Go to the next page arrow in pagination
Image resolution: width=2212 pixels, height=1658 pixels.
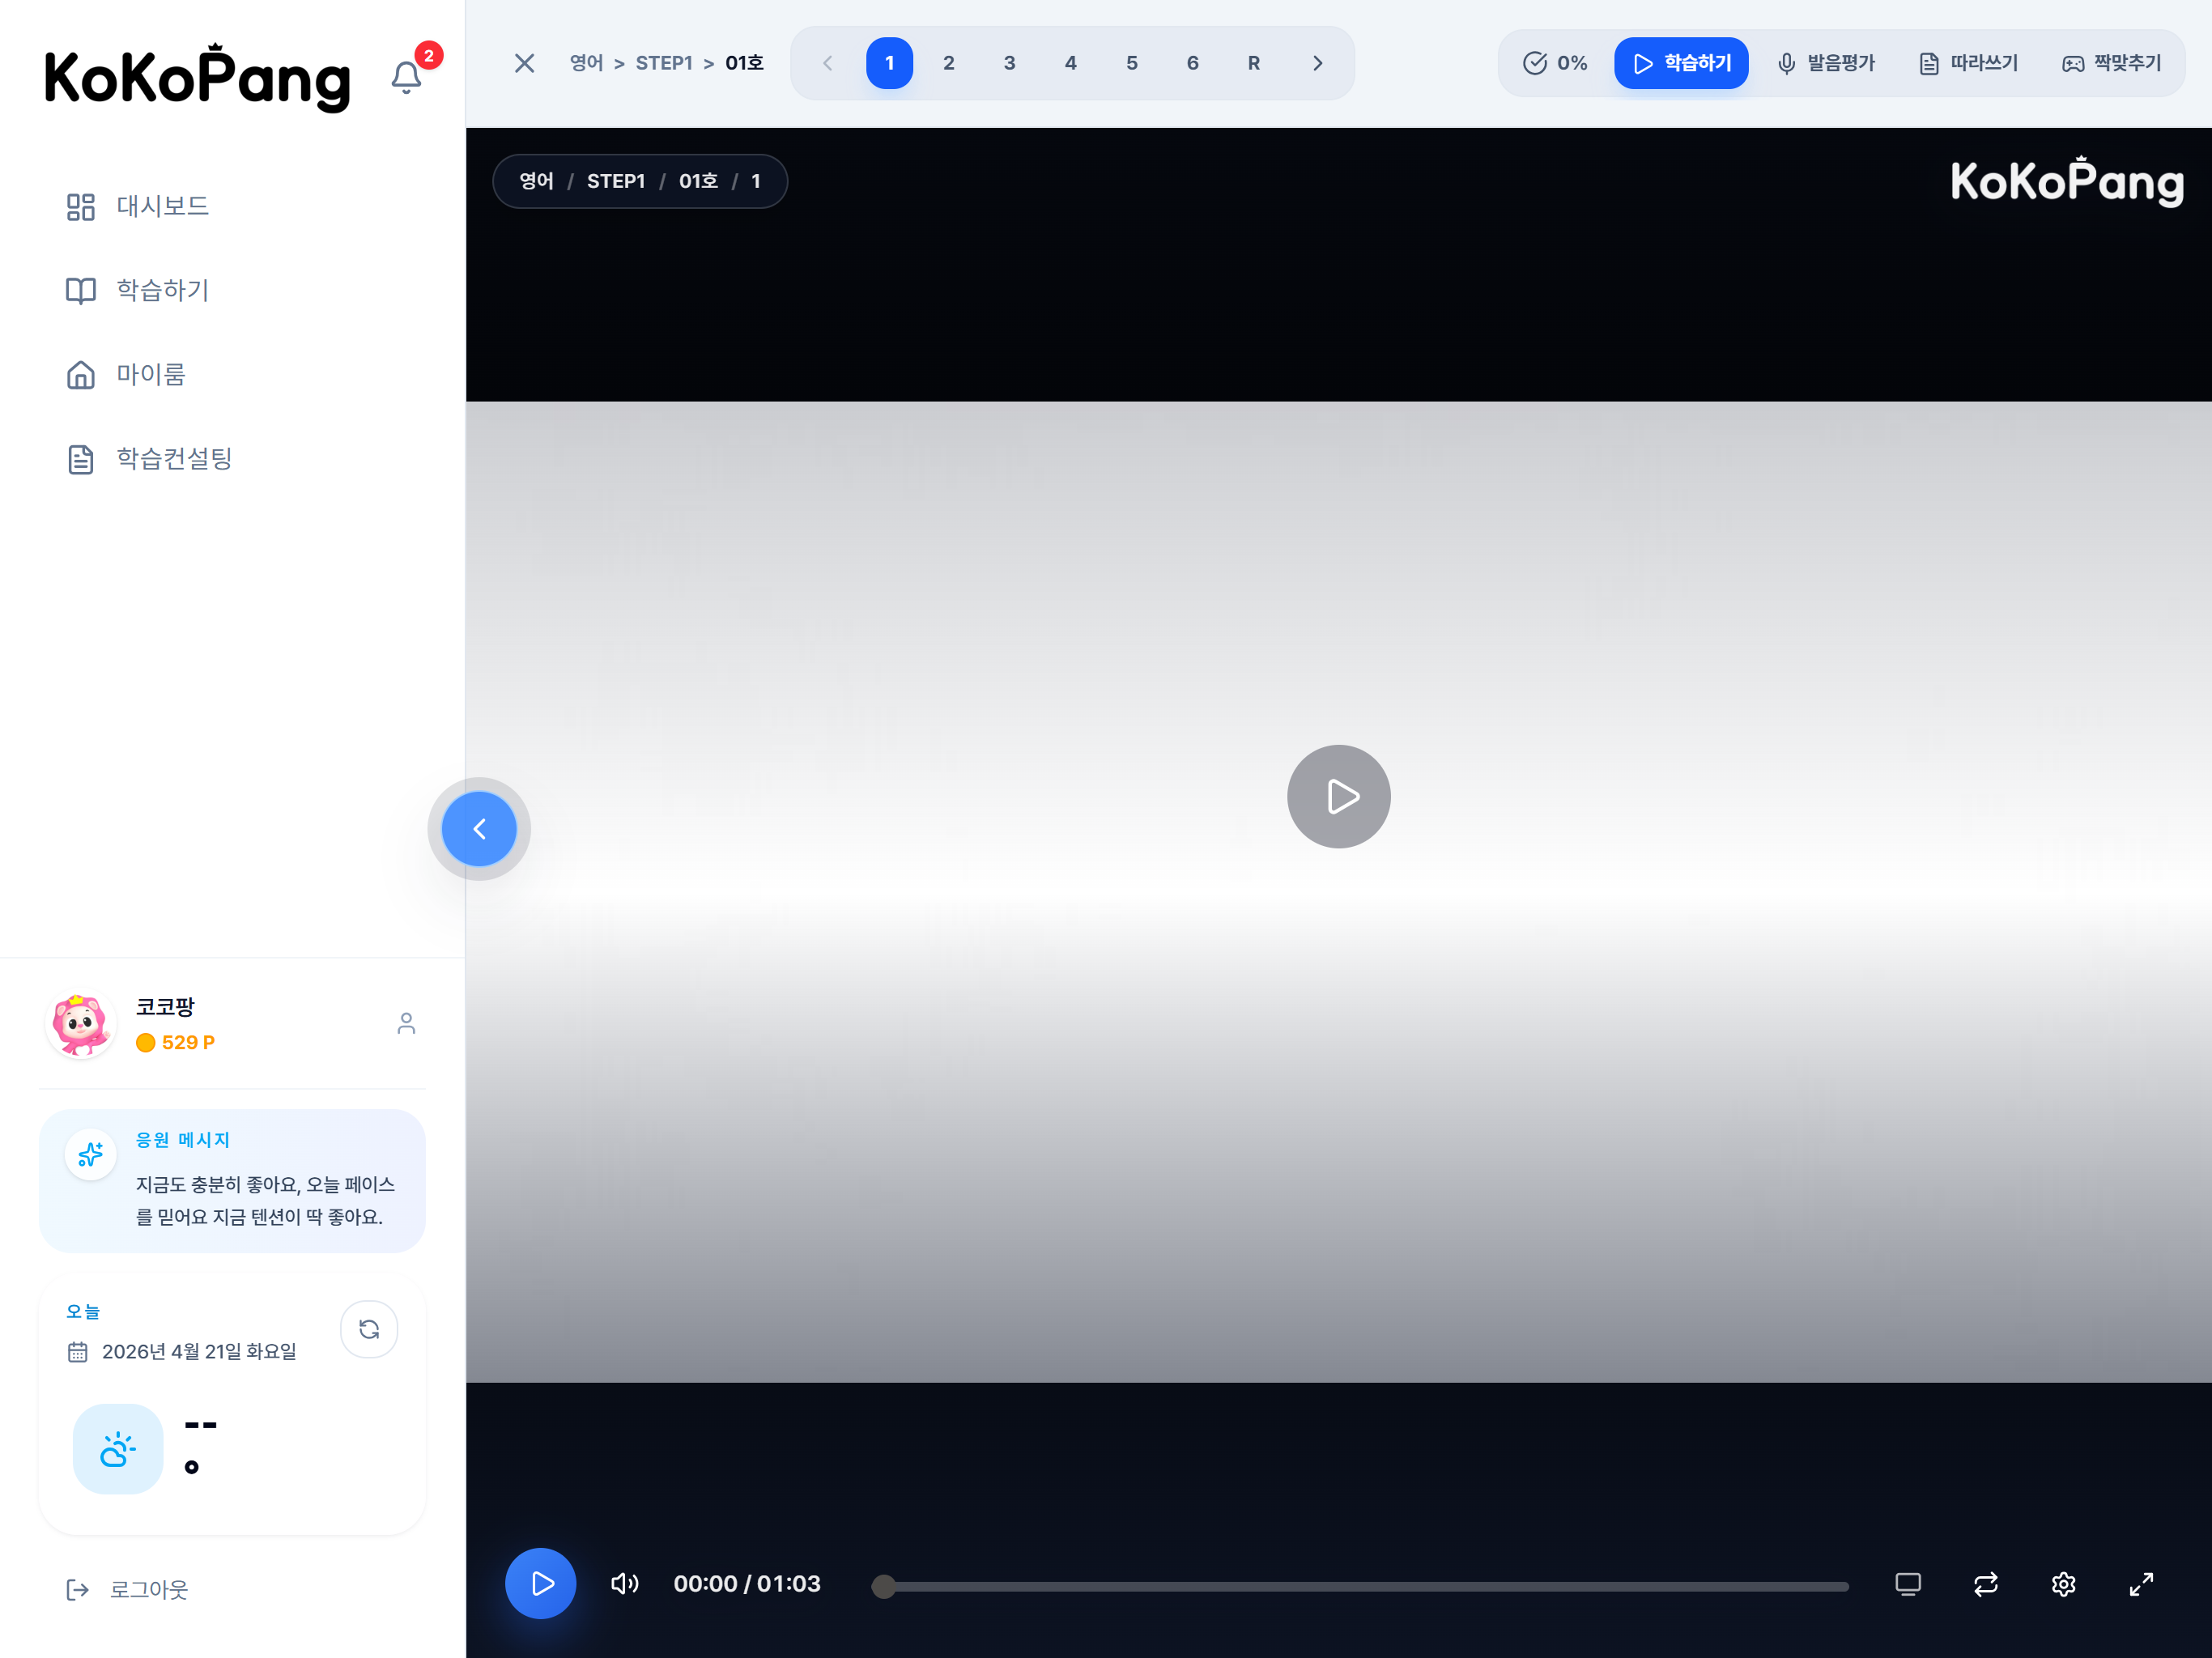coord(1318,63)
